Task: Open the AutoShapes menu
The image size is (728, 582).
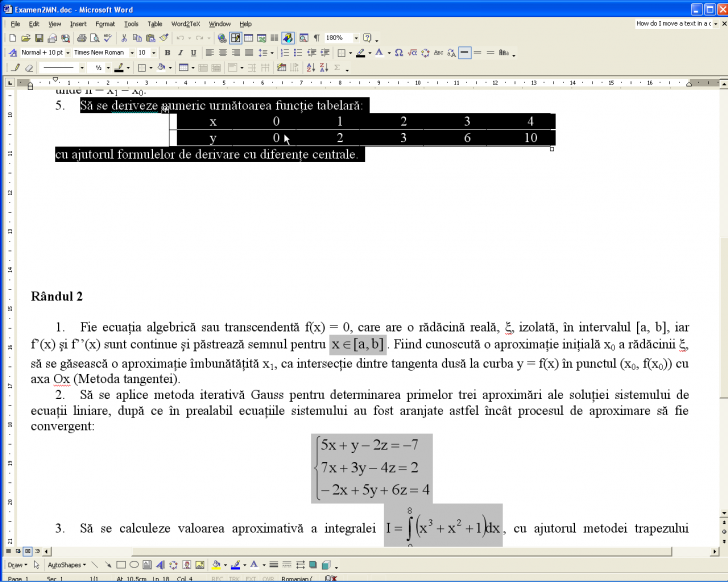Action: click(66, 565)
